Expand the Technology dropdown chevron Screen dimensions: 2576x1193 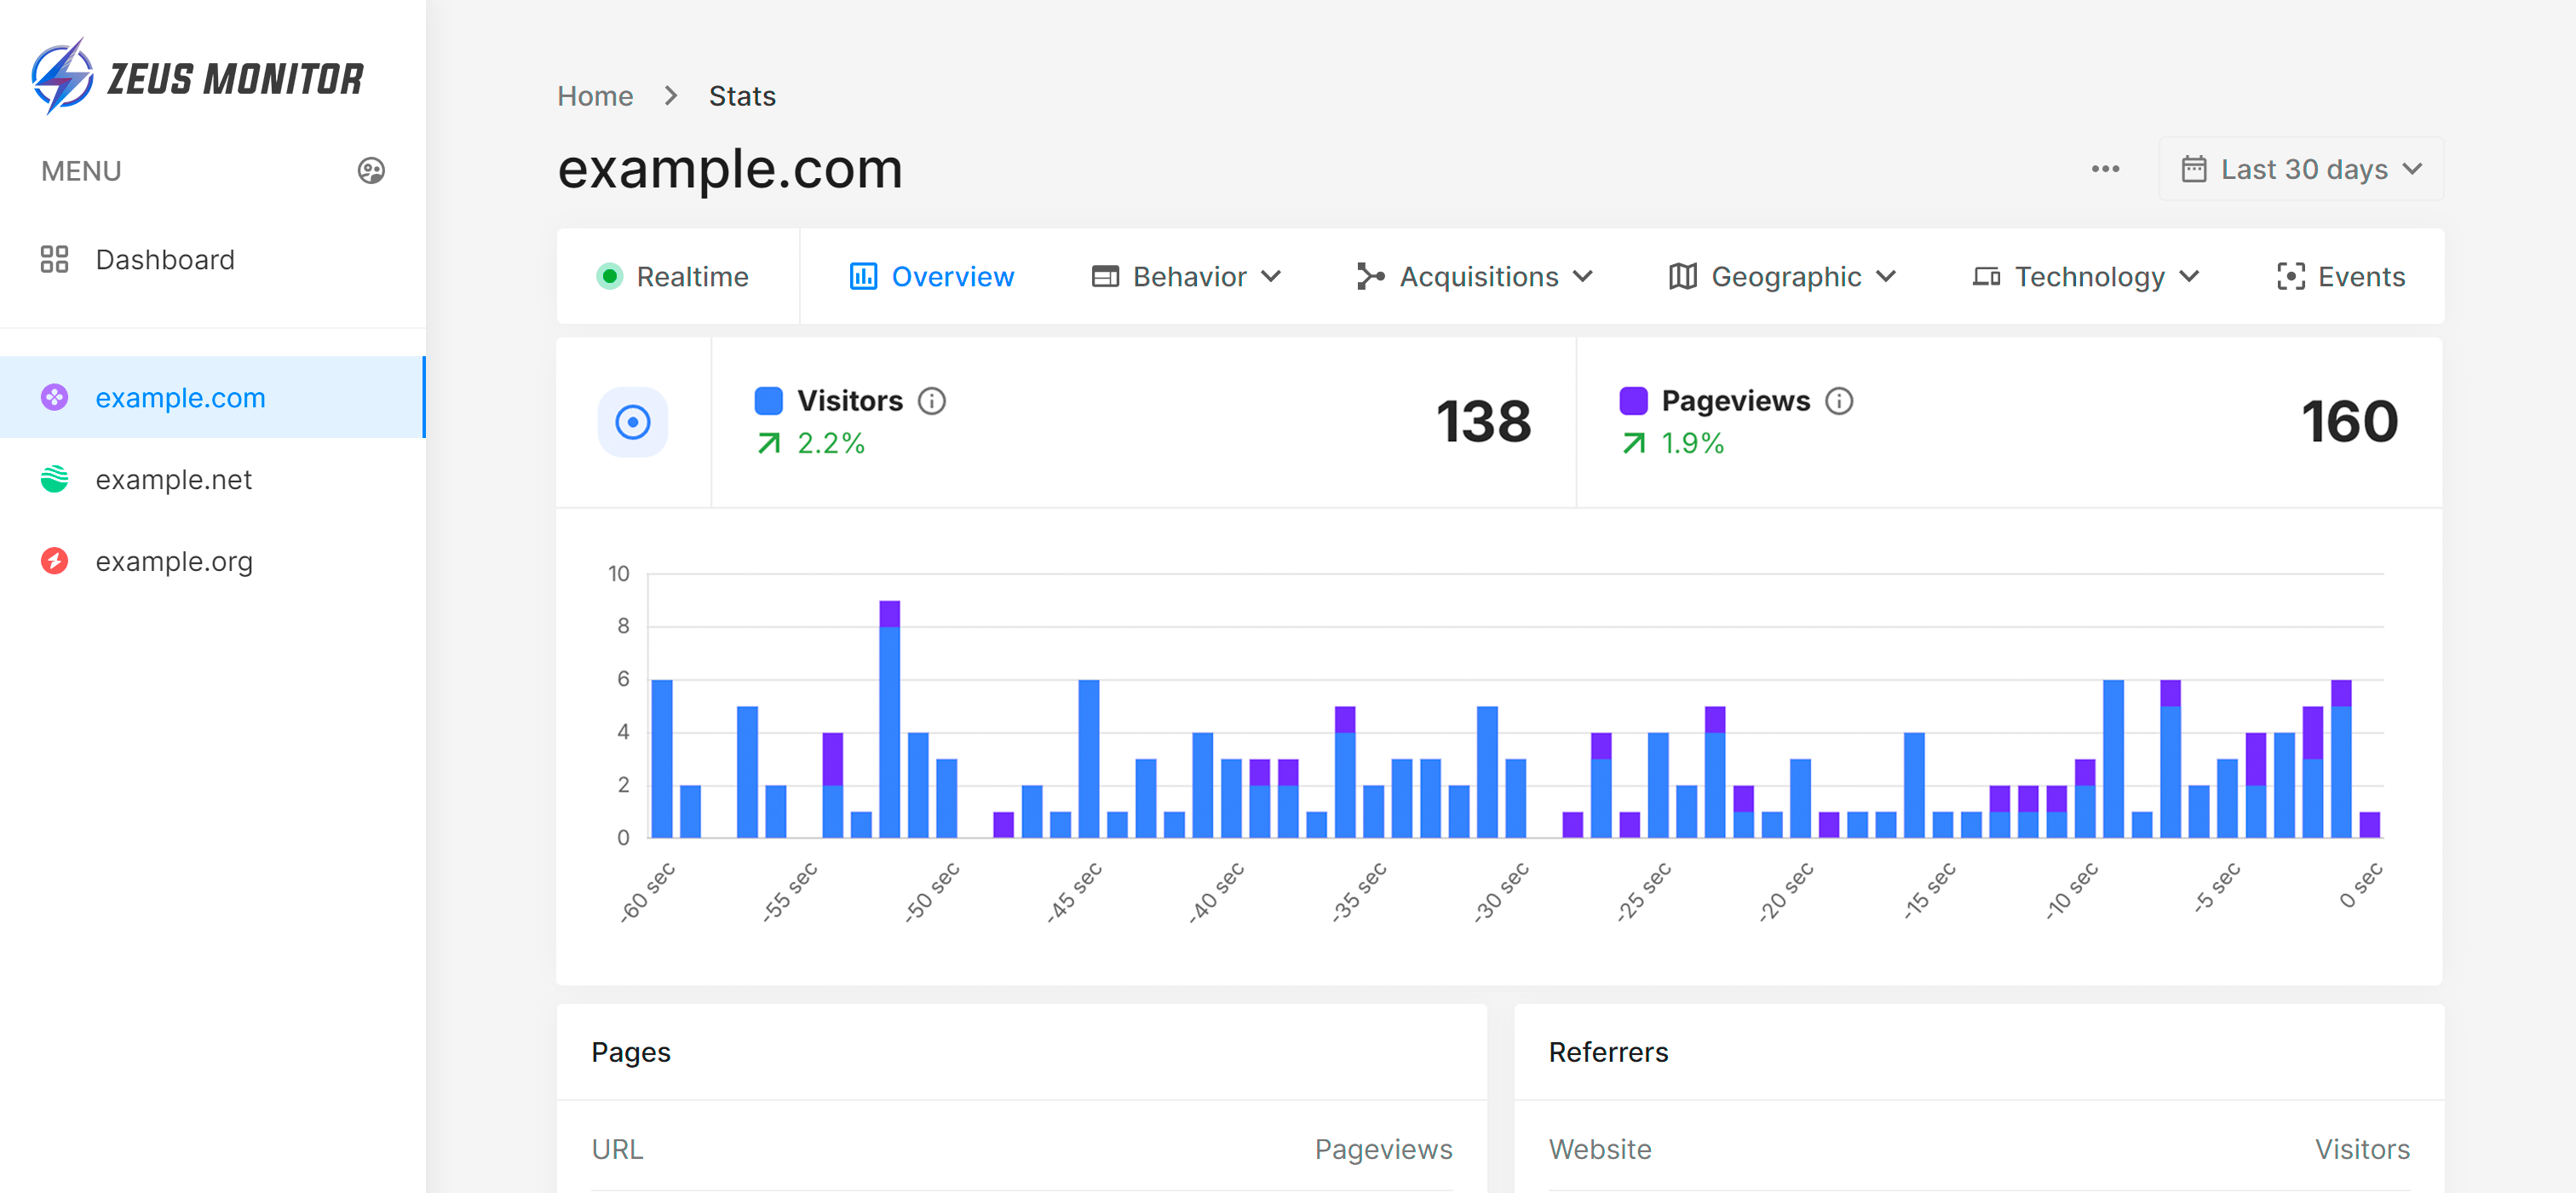[2189, 276]
